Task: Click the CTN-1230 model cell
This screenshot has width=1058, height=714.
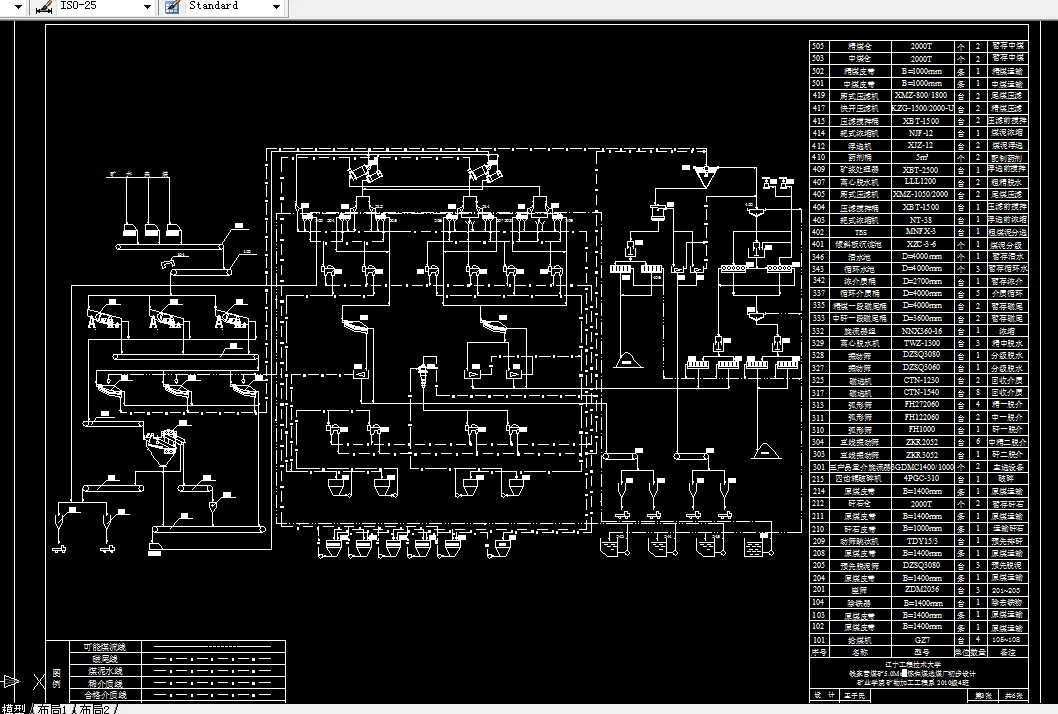Action: 922,380
